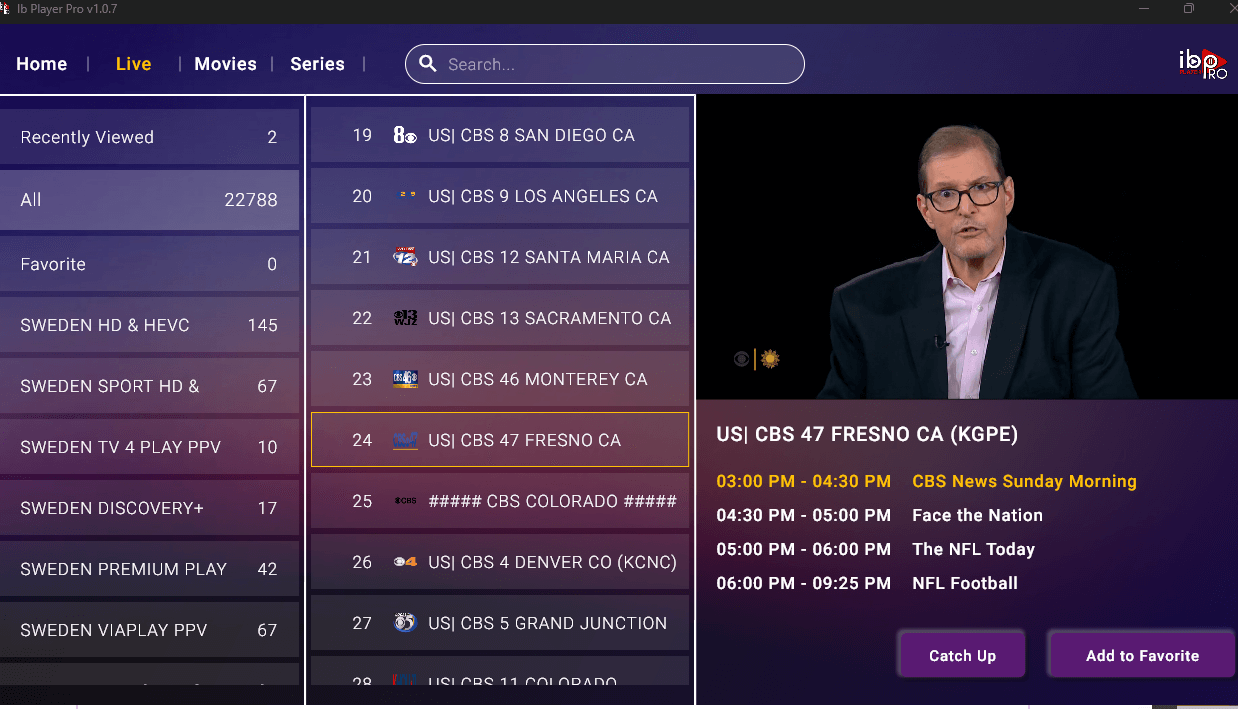Image resolution: width=1238 pixels, height=709 pixels.
Task: Select the SWEDEN HD & HEVC category
Action: 149,325
